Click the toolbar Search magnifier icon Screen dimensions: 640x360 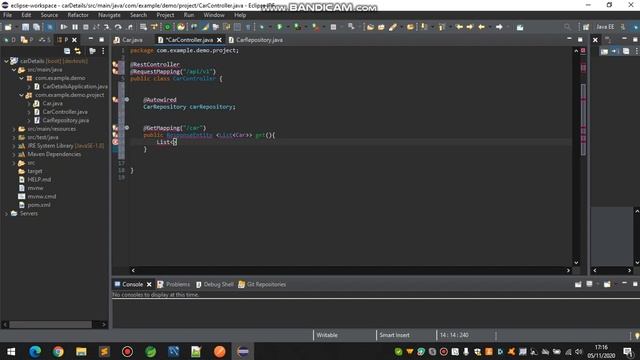pyautogui.click(x=567, y=27)
